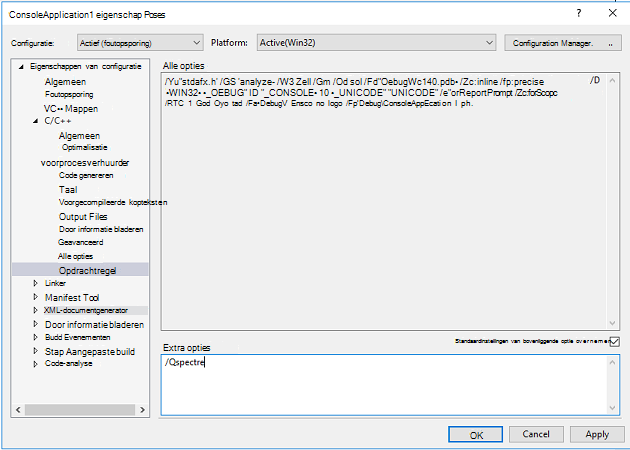Select XML-documentgenerator label
This screenshot has width=630, height=450.
click(86, 310)
